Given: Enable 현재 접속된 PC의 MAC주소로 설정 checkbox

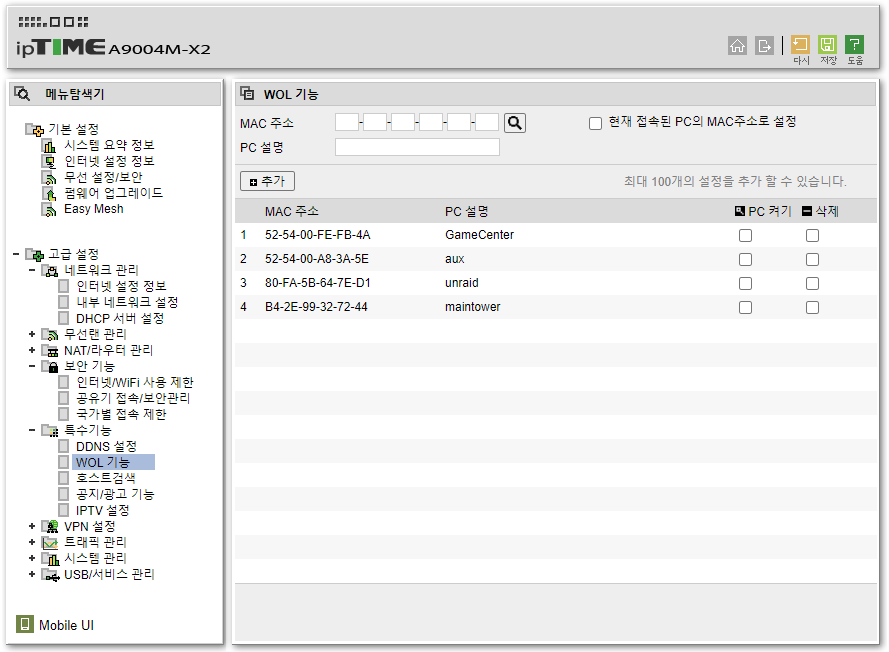Looking at the screenshot, I should (x=595, y=123).
